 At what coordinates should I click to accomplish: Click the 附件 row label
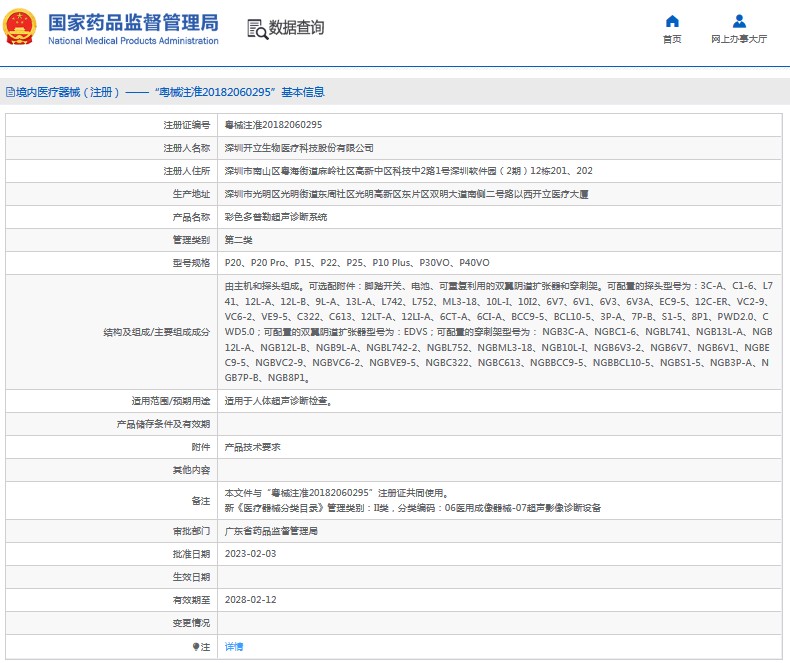(201, 447)
